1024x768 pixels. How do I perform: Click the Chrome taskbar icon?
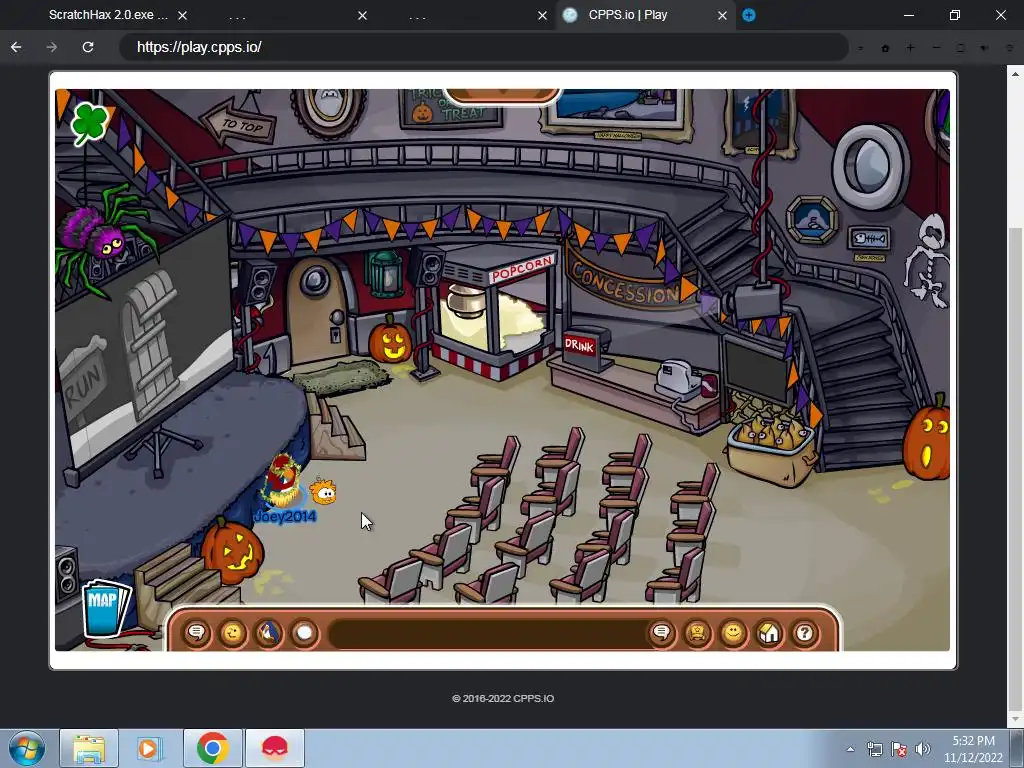click(212, 748)
